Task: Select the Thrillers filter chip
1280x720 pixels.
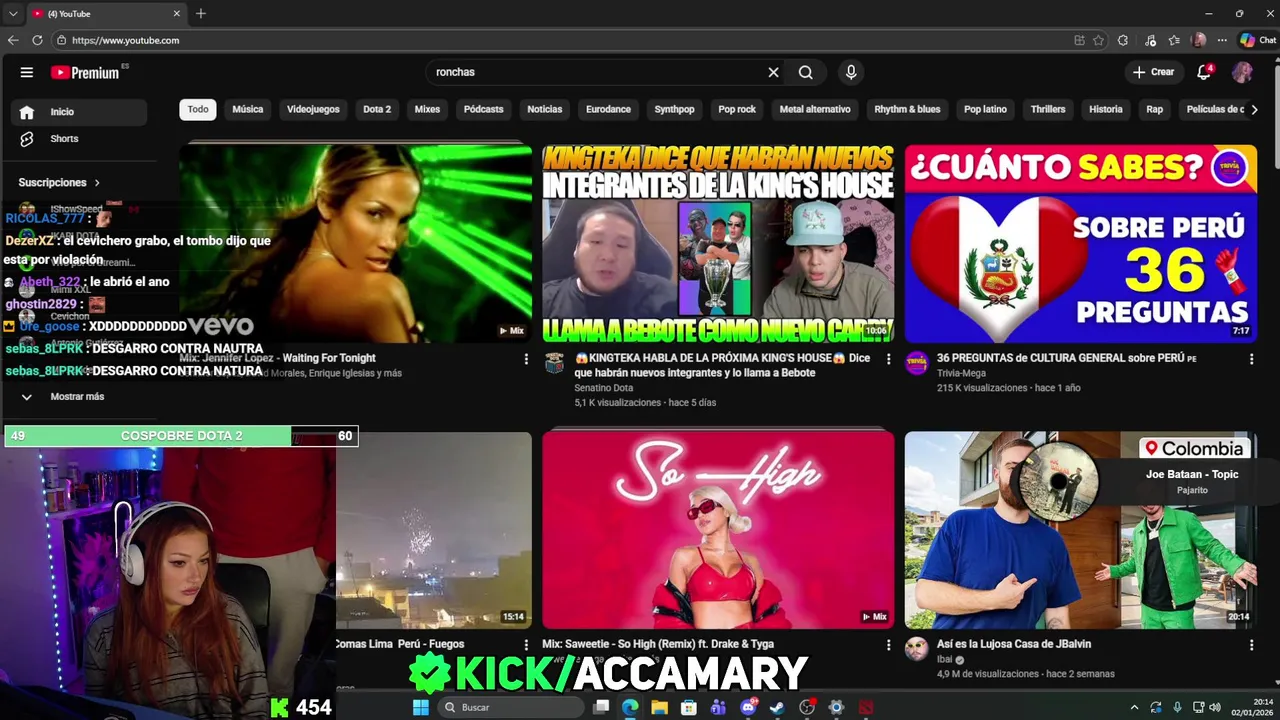Action: pyautogui.click(x=1048, y=109)
